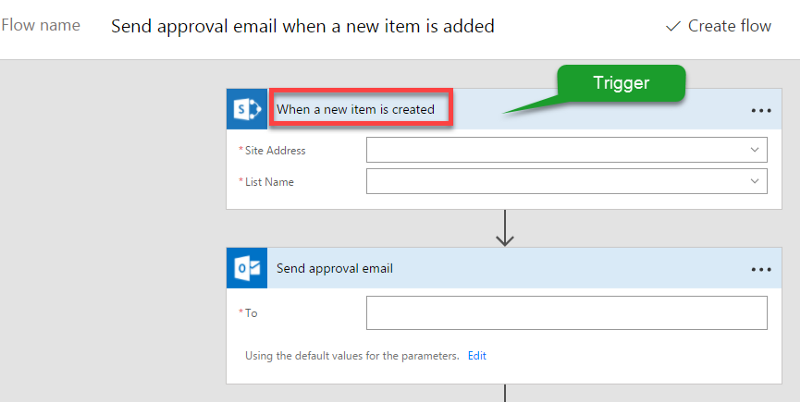Select the 'When a new item is created' title
800x402 pixels.
pyautogui.click(x=356, y=109)
